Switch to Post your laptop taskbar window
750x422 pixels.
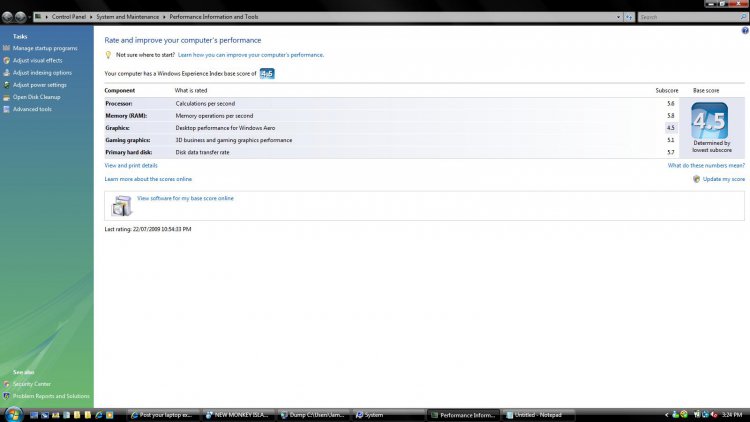[x=163, y=415]
